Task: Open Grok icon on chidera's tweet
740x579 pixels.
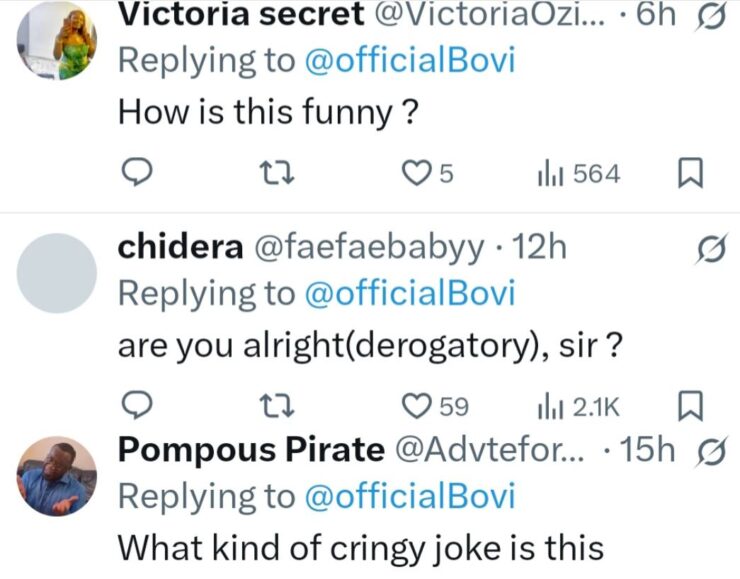Action: tap(708, 251)
